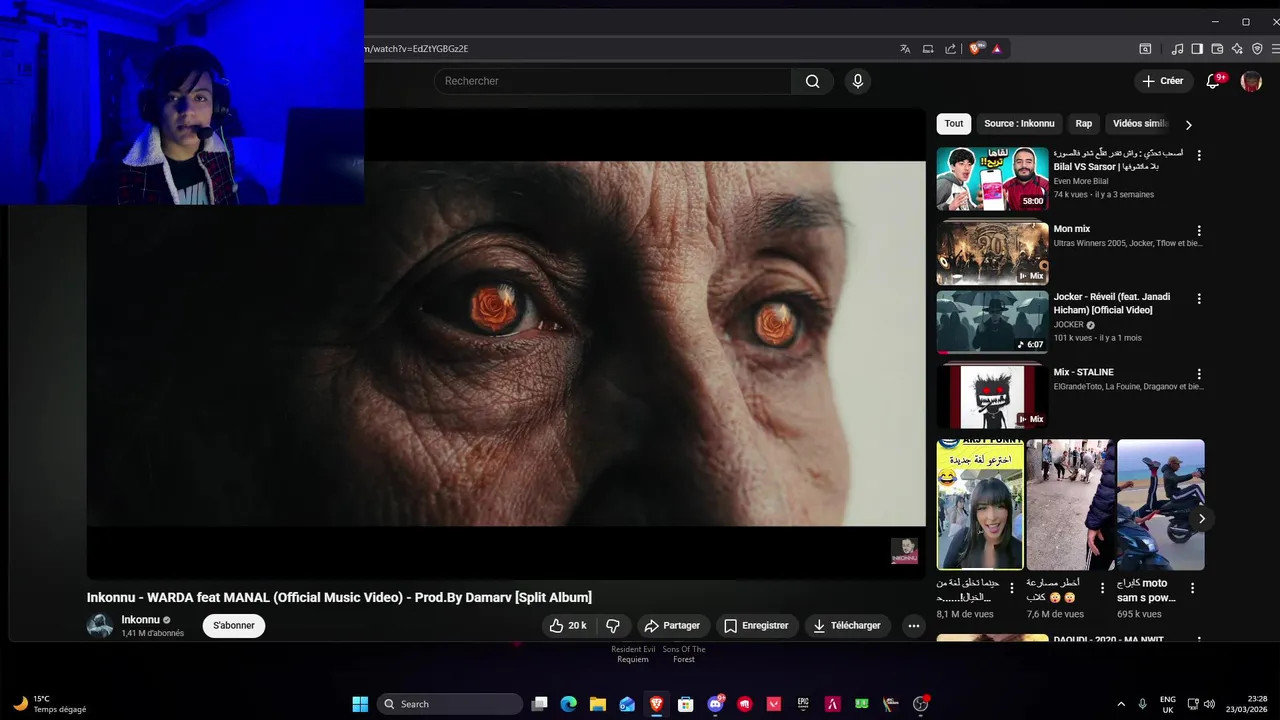Advance Shorts shelf with next arrow
The image size is (1280, 720).
pos(1201,518)
